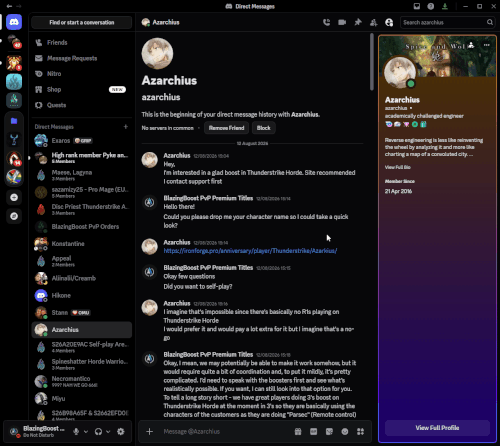500x446 pixels.
Task: Open the GIF picker
Action: [x=314, y=431]
